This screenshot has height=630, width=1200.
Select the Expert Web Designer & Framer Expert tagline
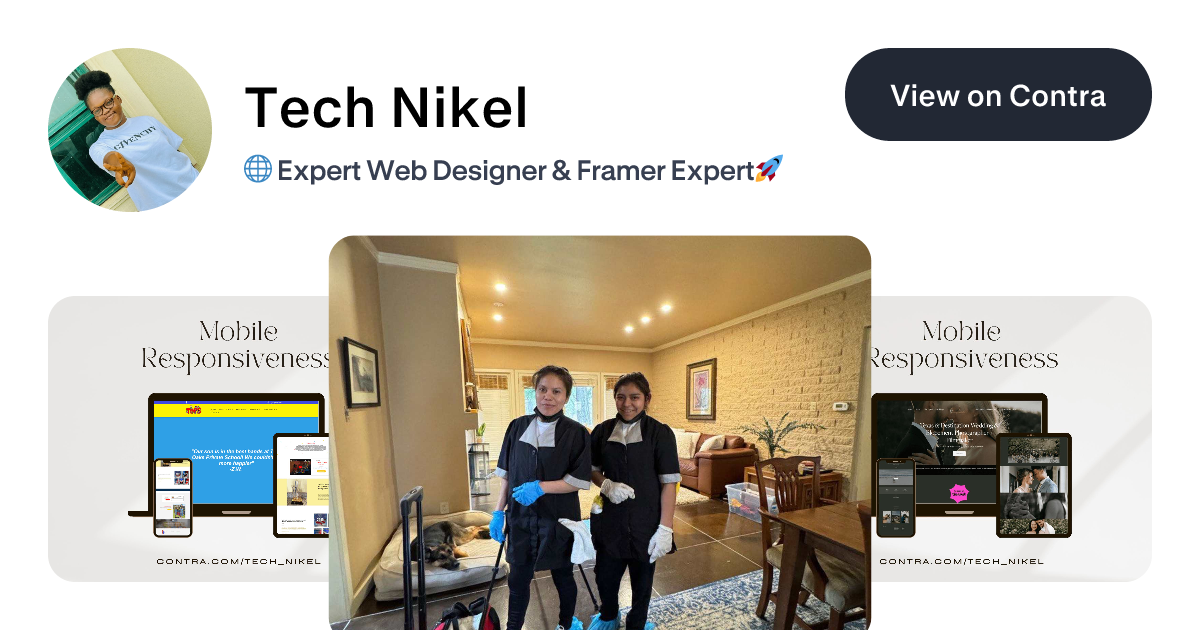(x=514, y=170)
